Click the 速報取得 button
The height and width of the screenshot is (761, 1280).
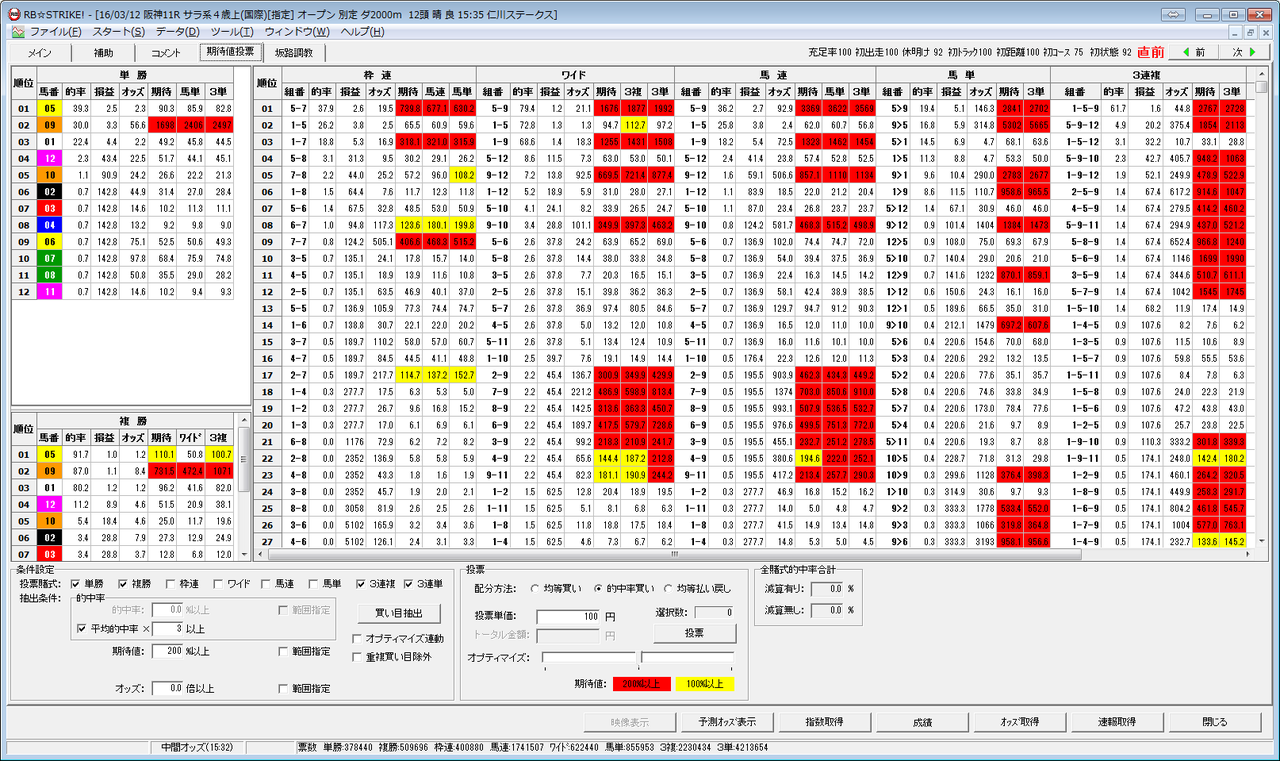1118,722
